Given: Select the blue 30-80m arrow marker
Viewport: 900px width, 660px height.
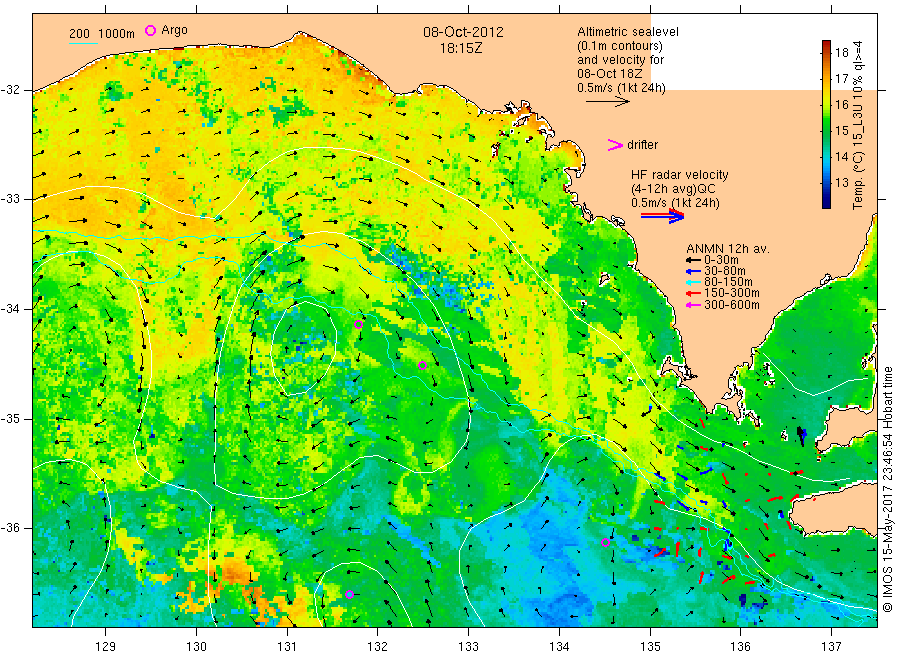Looking at the screenshot, I should (x=693, y=271).
